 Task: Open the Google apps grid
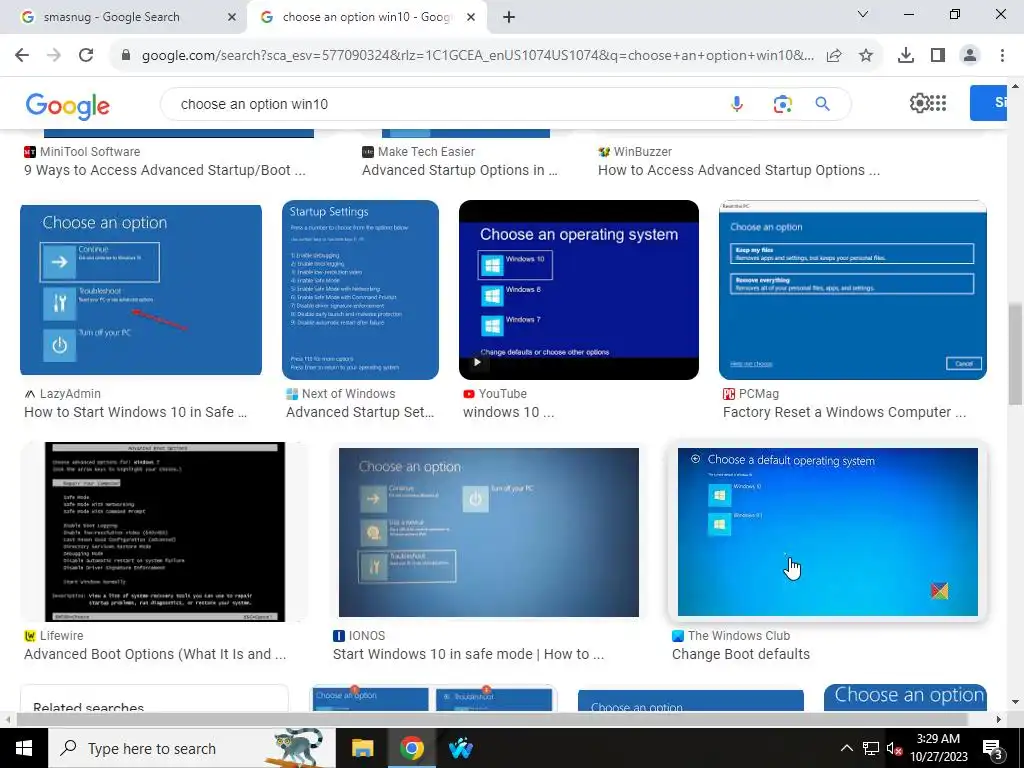click(938, 103)
